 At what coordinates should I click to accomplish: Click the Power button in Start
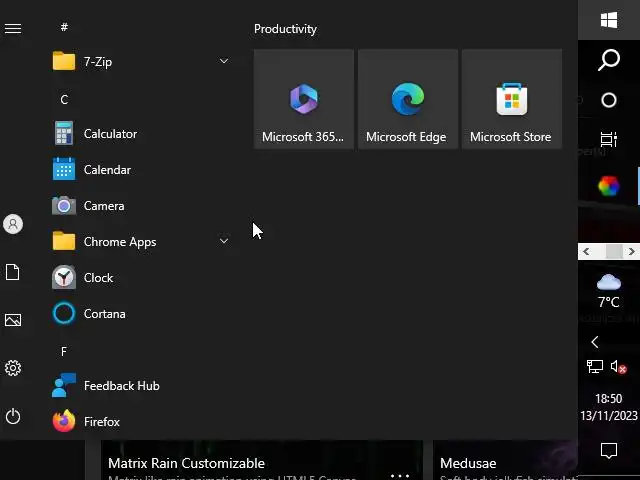[x=13, y=416]
